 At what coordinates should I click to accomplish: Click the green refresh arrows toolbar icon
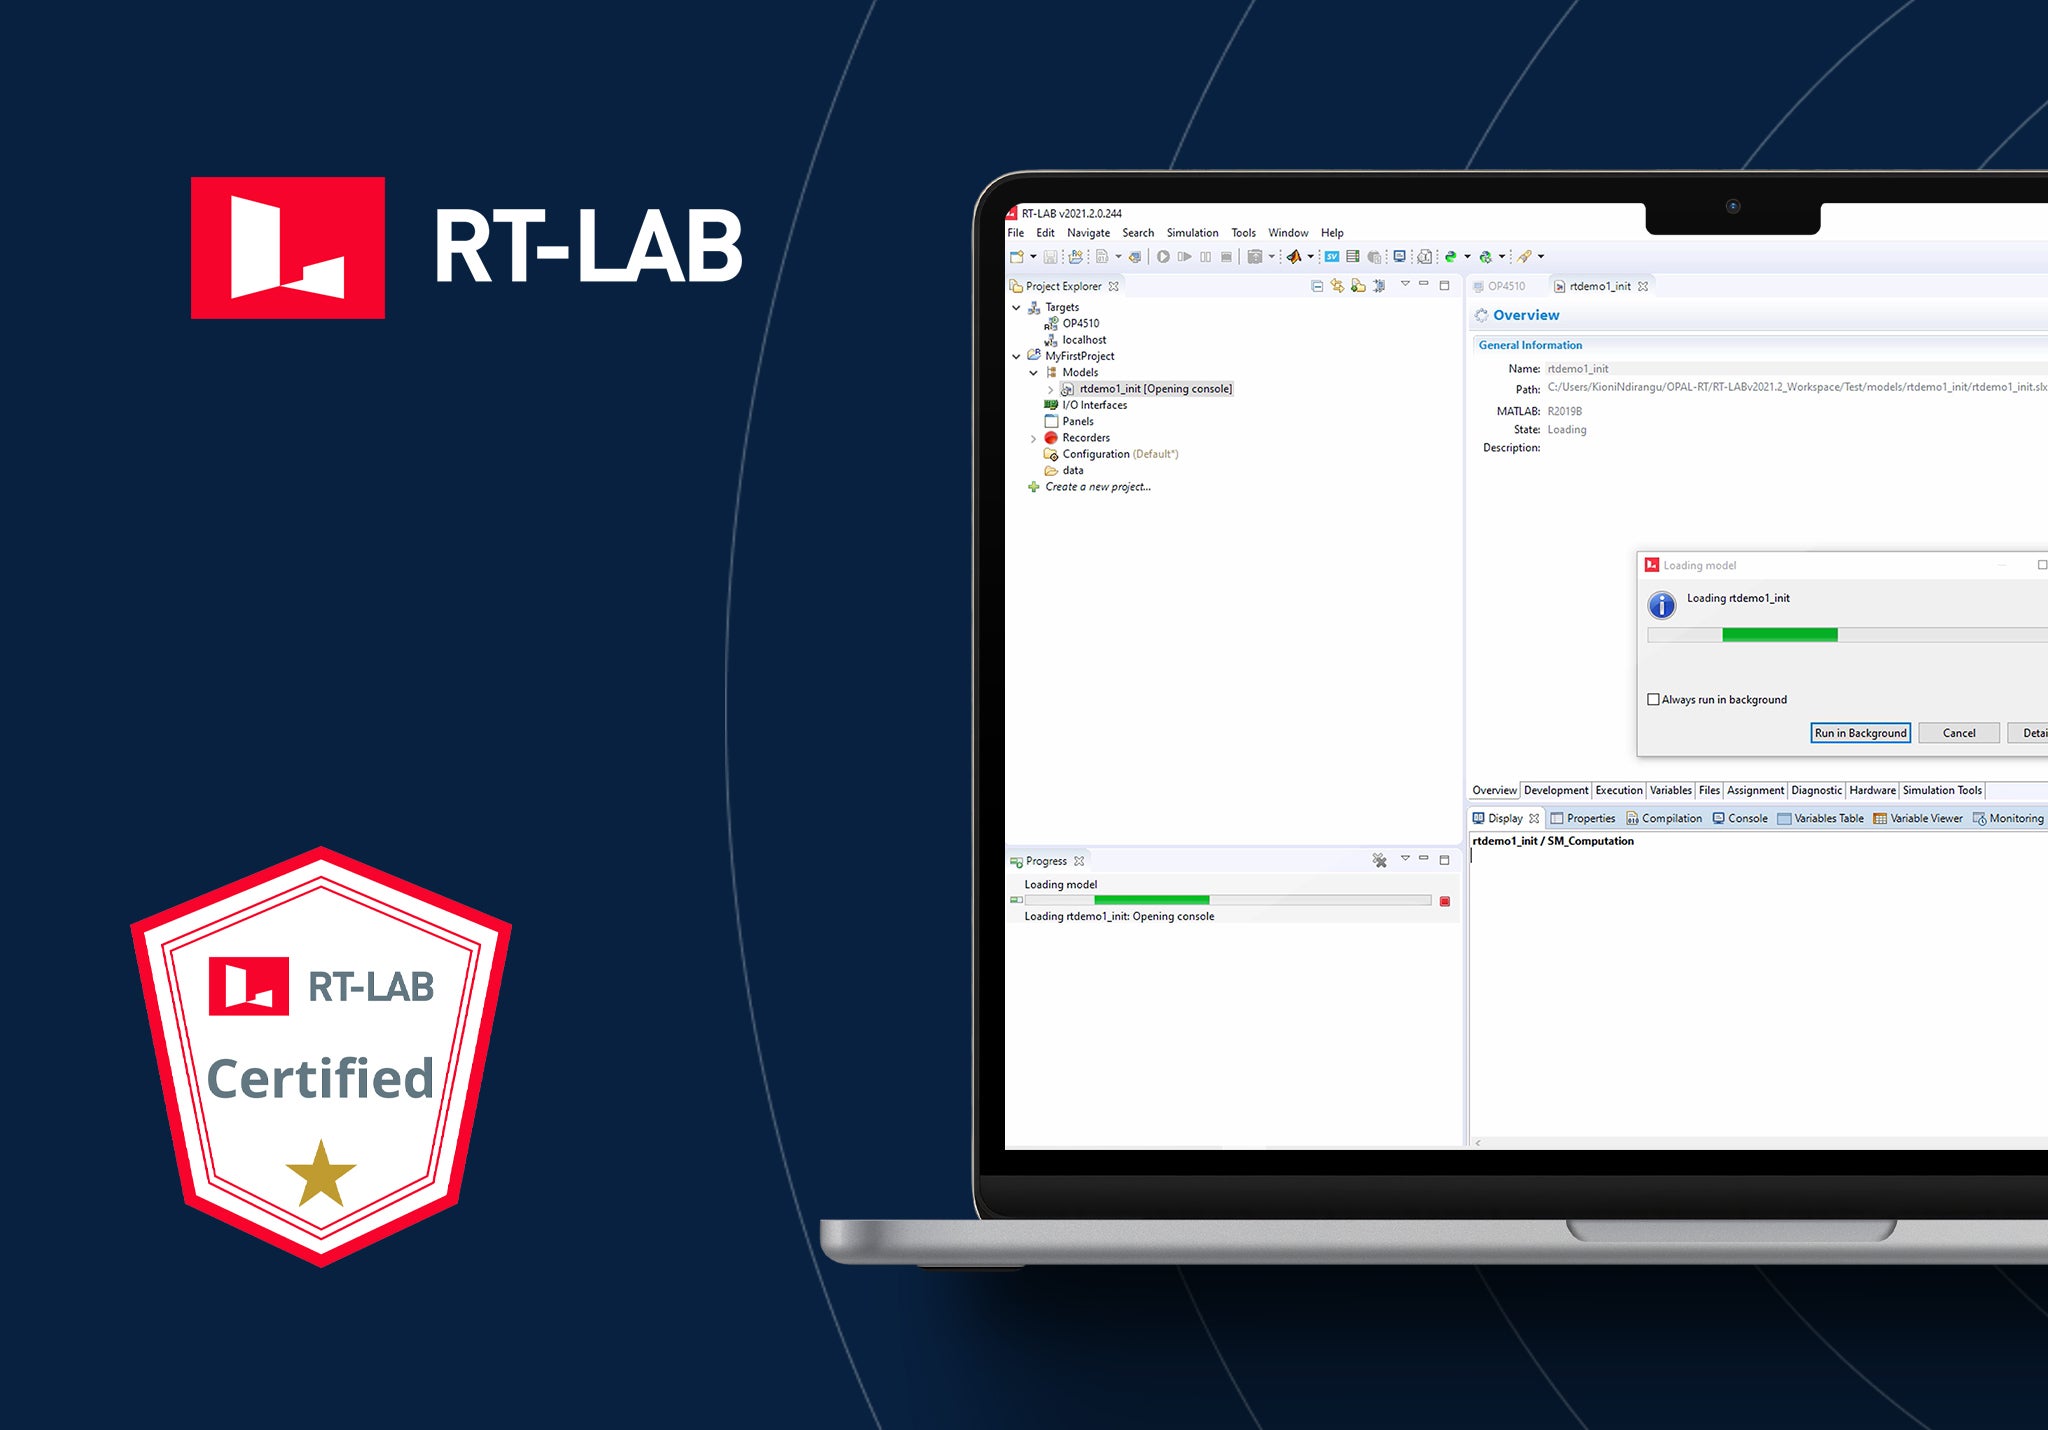coord(1450,257)
